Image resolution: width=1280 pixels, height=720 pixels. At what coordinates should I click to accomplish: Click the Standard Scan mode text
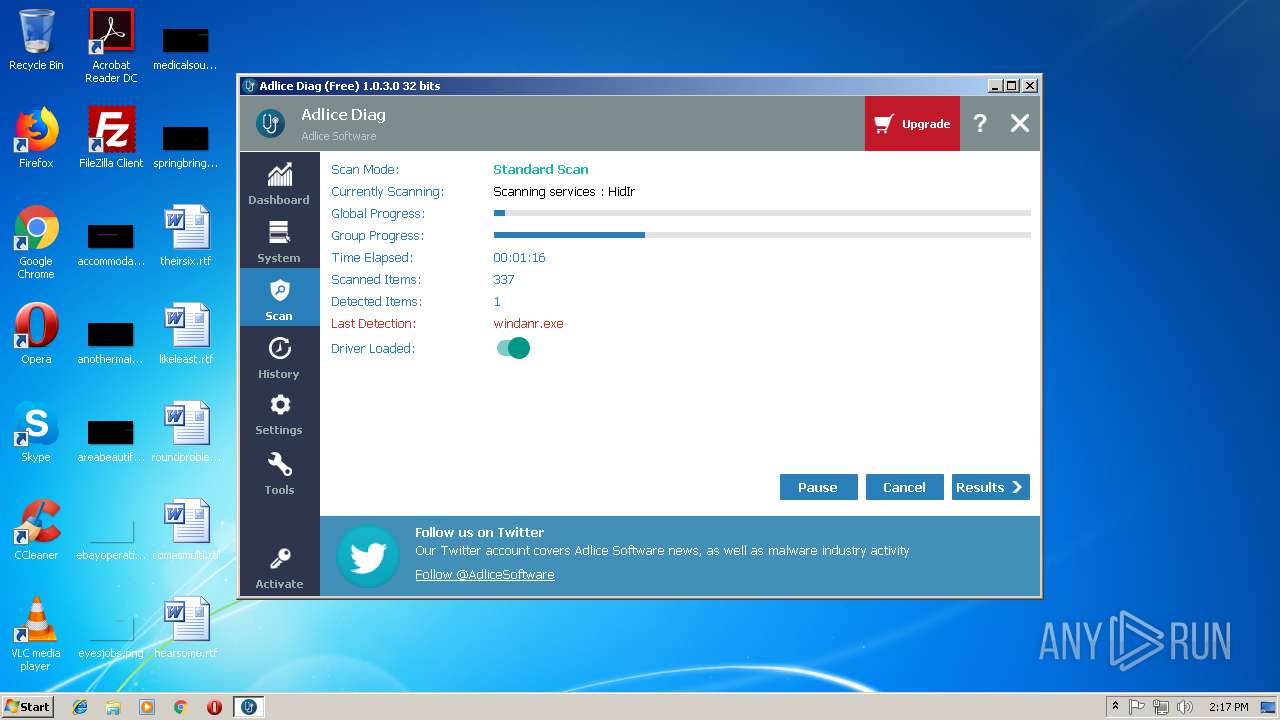540,169
